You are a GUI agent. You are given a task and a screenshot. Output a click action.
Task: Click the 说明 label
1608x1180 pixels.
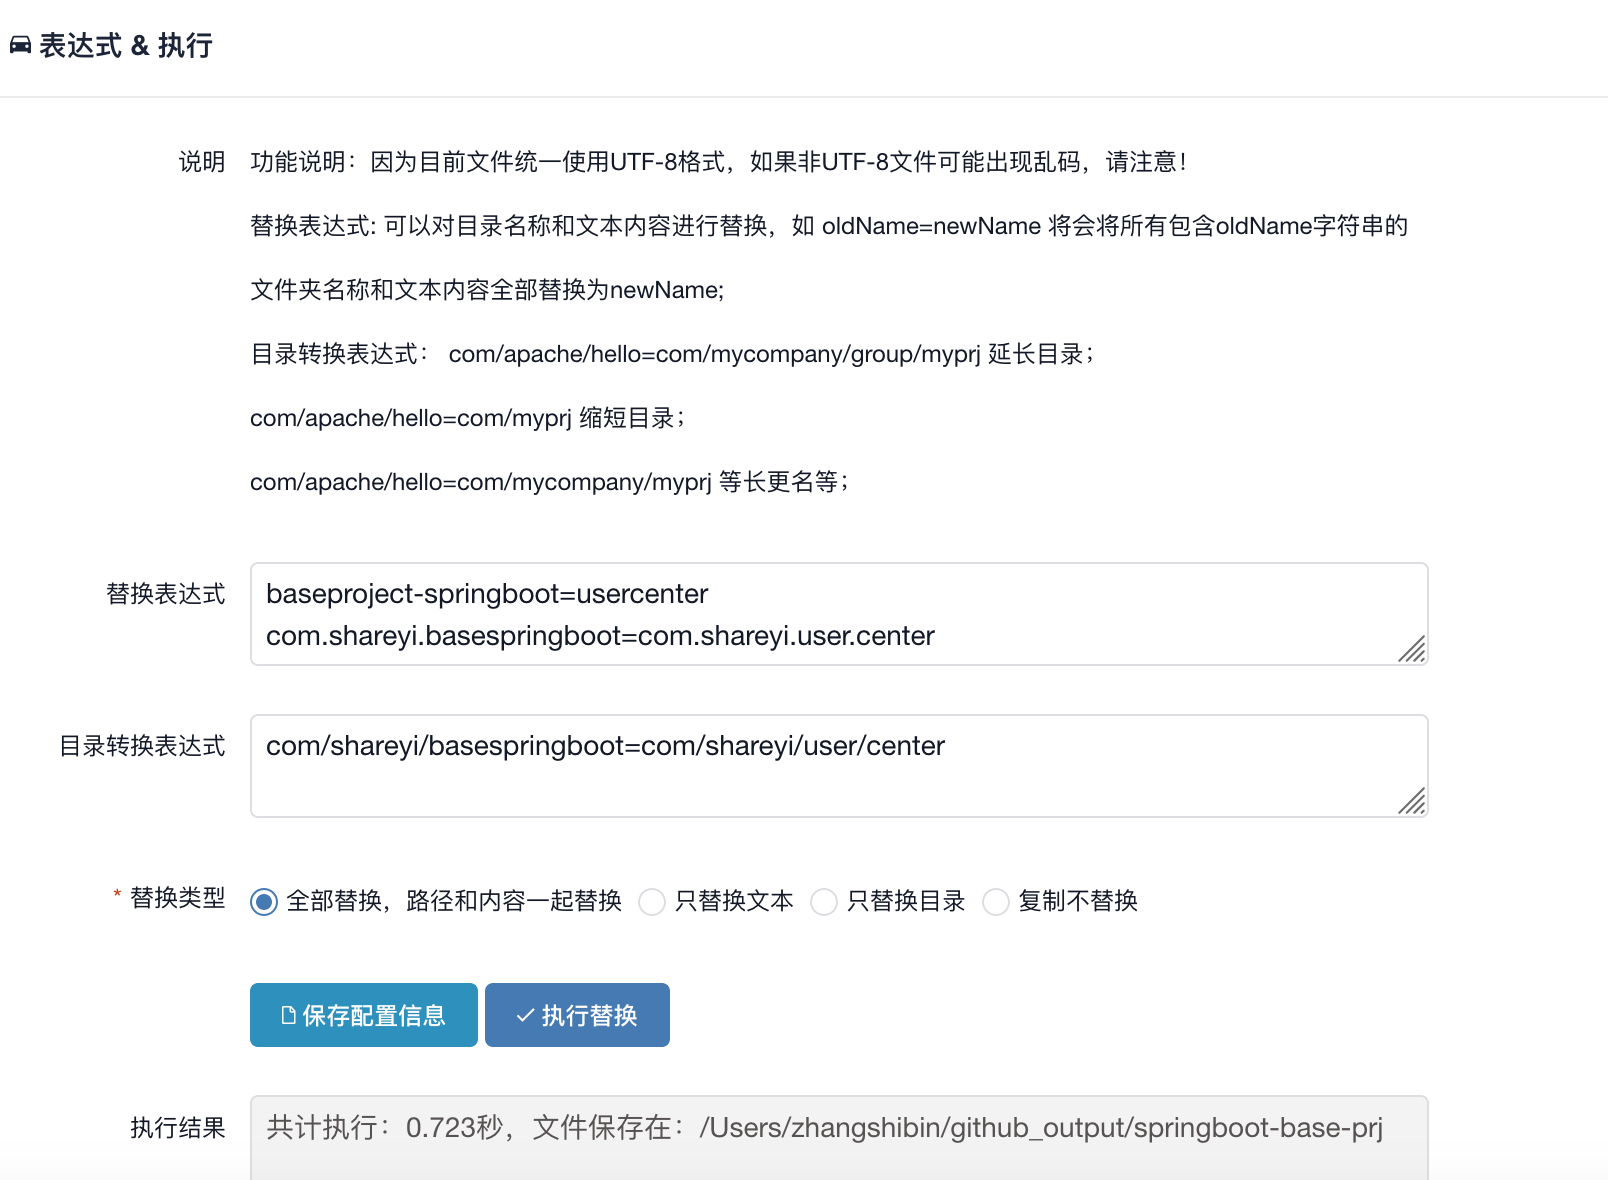tap(201, 162)
